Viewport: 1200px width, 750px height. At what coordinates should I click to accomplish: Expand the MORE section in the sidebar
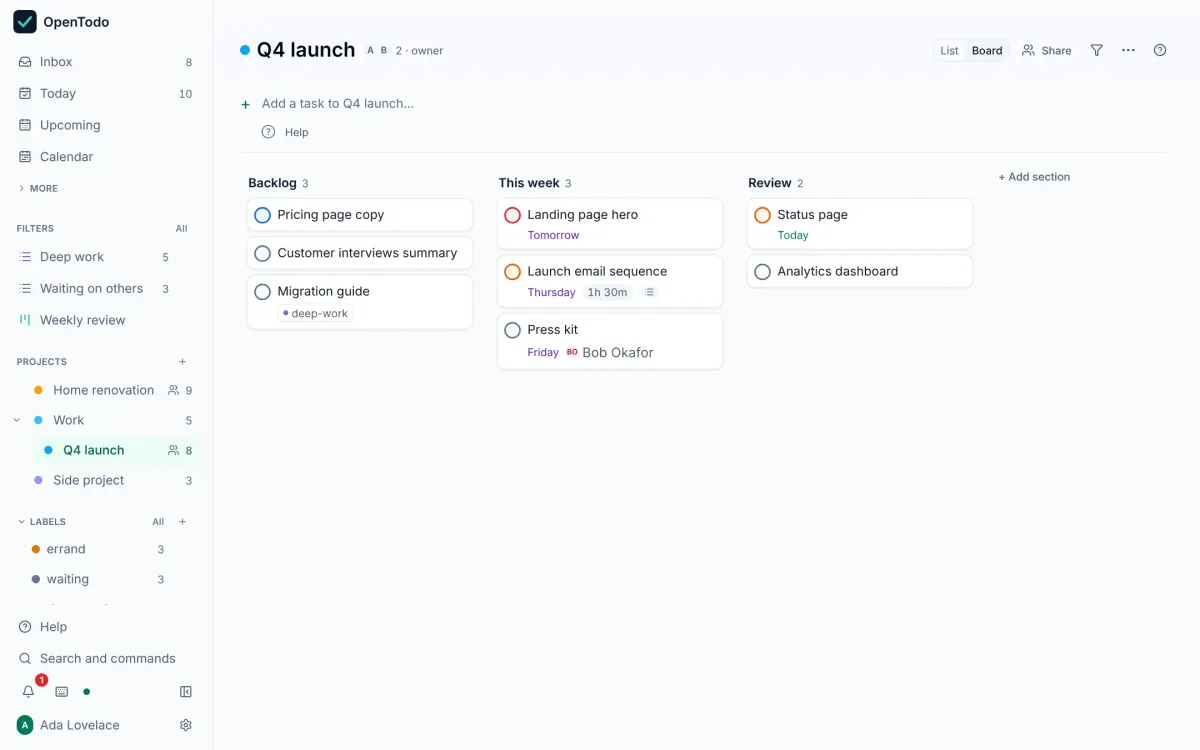pos(38,188)
